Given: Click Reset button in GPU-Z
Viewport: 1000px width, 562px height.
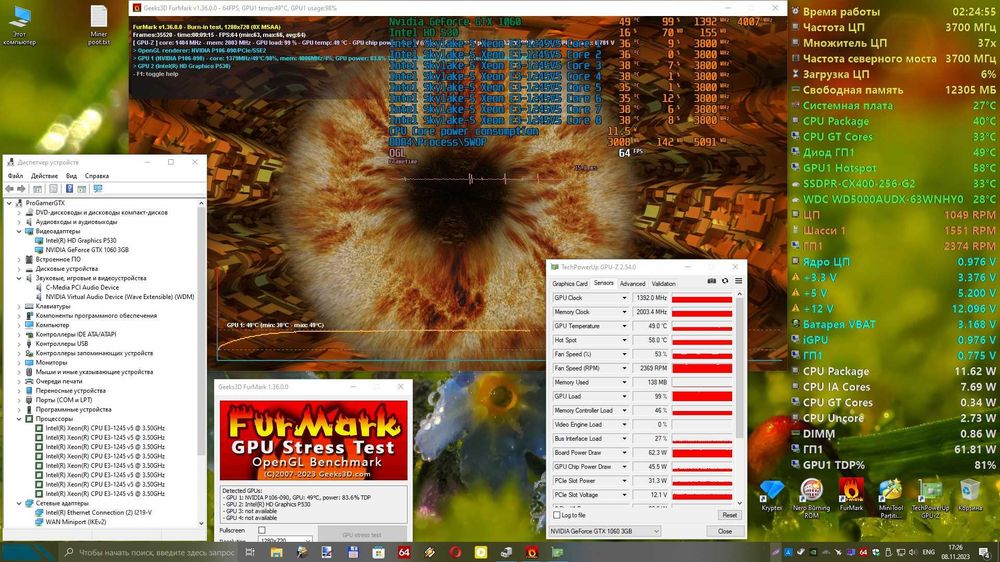Looking at the screenshot, I should (729, 515).
